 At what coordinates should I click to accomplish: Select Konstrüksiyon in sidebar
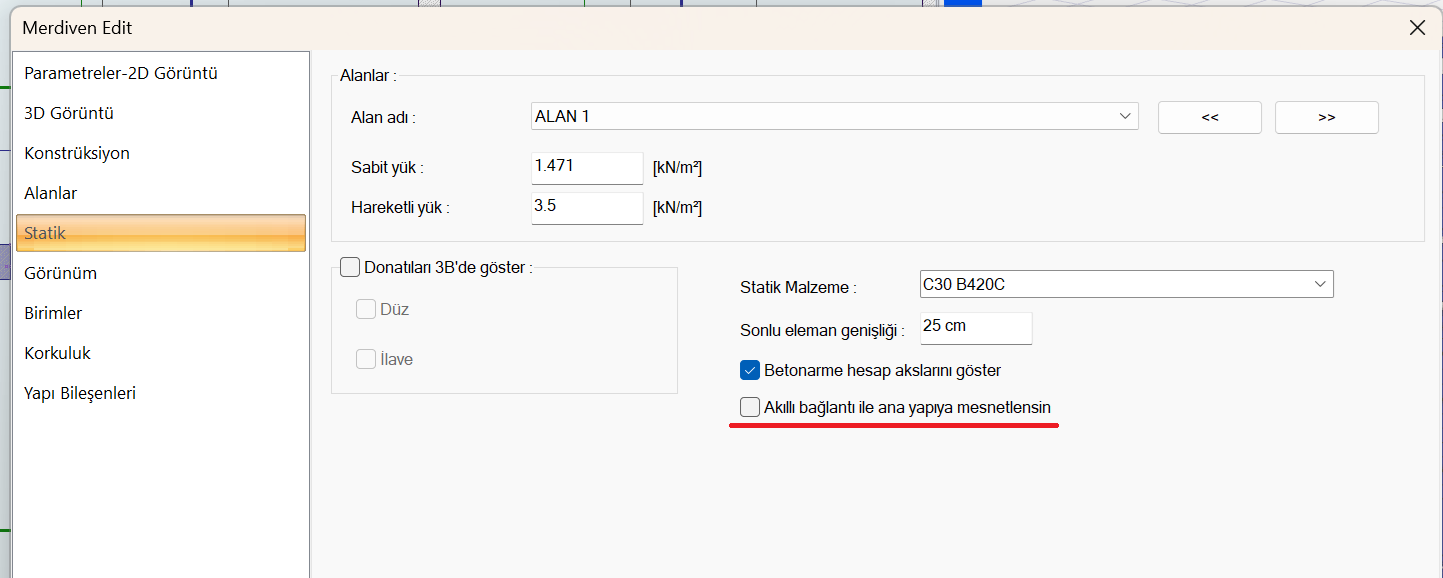tap(77, 153)
